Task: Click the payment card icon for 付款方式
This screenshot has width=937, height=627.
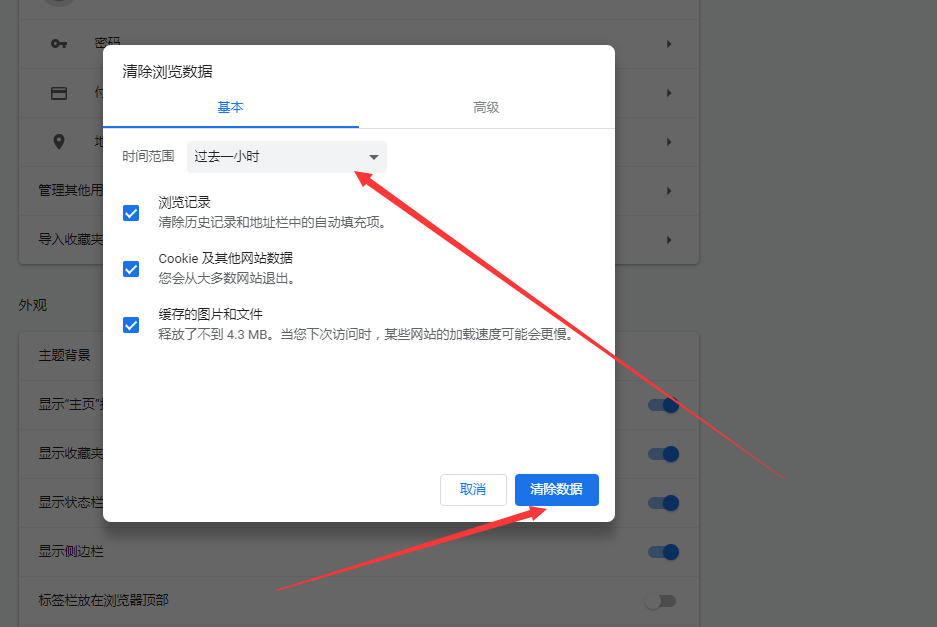Action: tap(57, 93)
